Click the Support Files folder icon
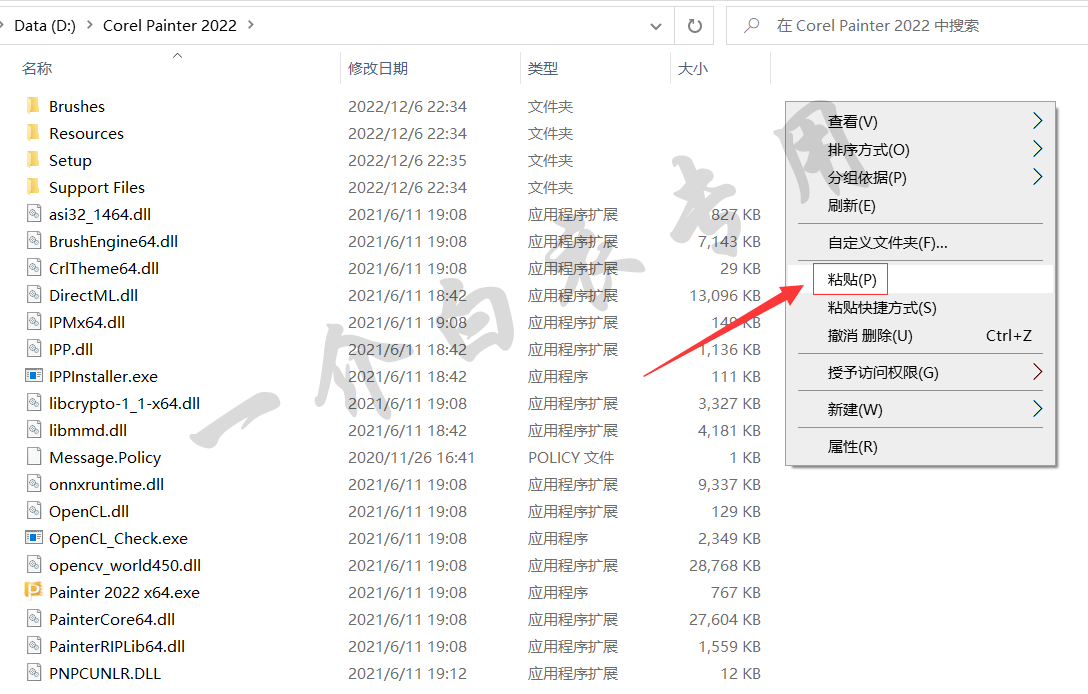 pyautogui.click(x=33, y=187)
